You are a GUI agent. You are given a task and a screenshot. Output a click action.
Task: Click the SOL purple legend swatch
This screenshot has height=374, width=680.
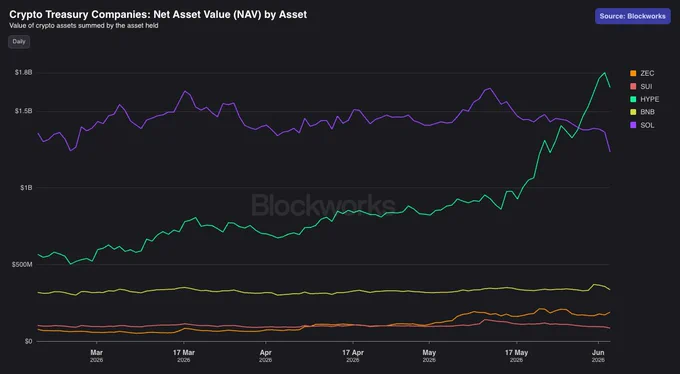click(x=633, y=125)
